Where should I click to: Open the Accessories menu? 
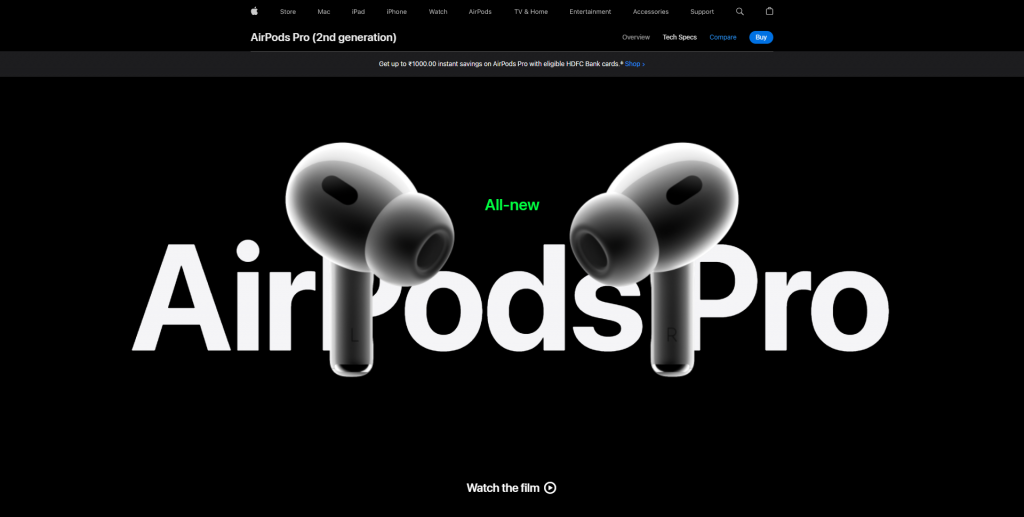(x=650, y=12)
